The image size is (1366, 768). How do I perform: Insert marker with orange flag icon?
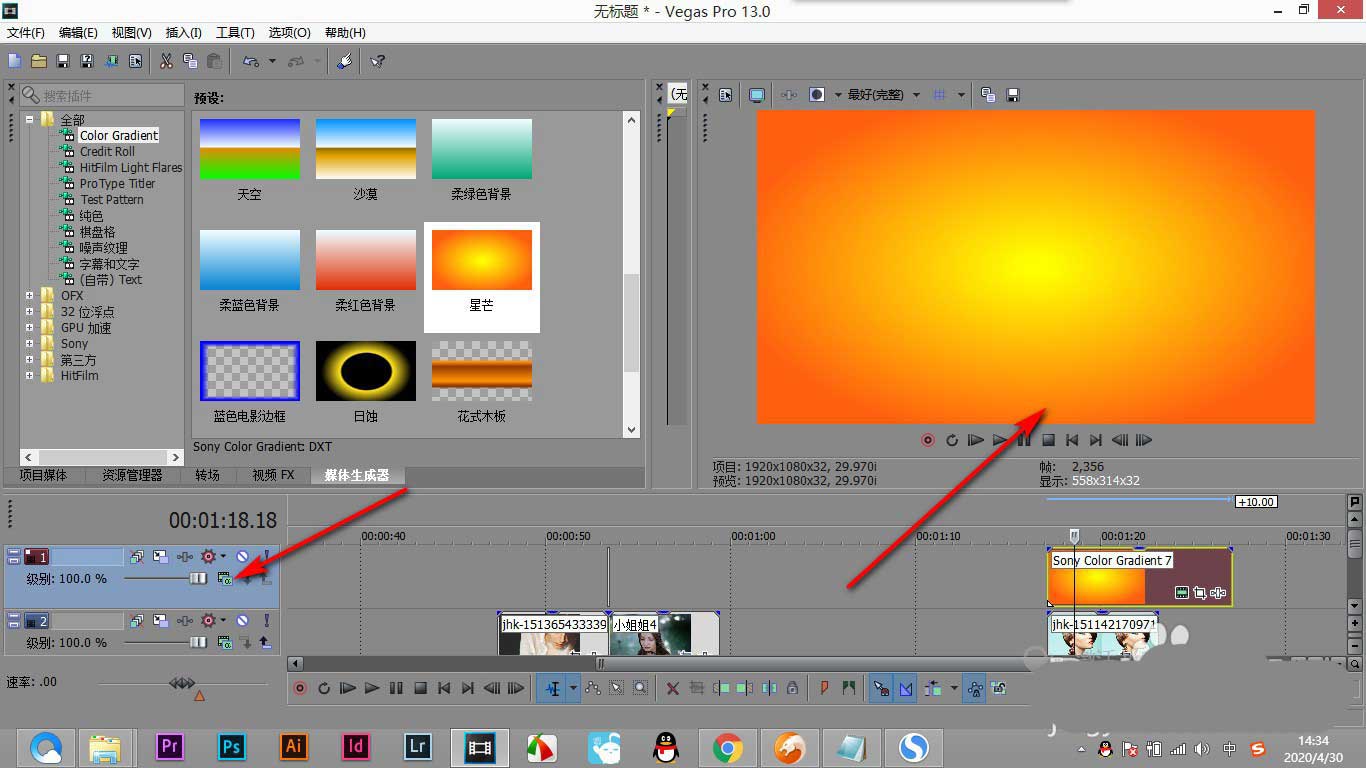(x=824, y=688)
